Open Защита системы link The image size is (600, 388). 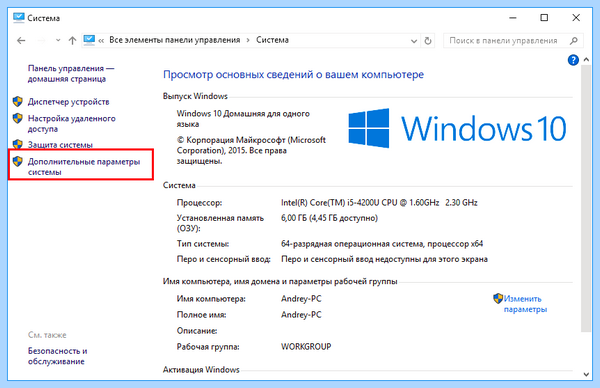(60, 145)
